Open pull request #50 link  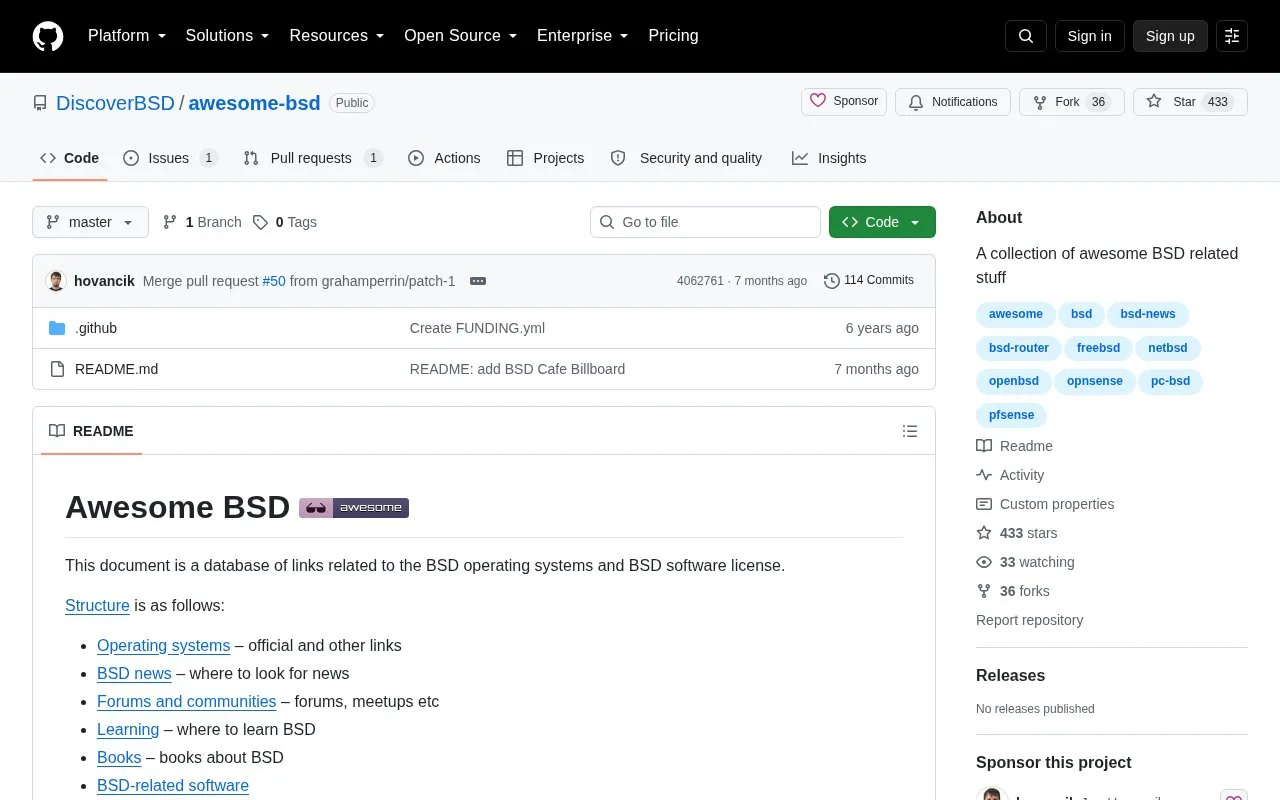click(274, 281)
